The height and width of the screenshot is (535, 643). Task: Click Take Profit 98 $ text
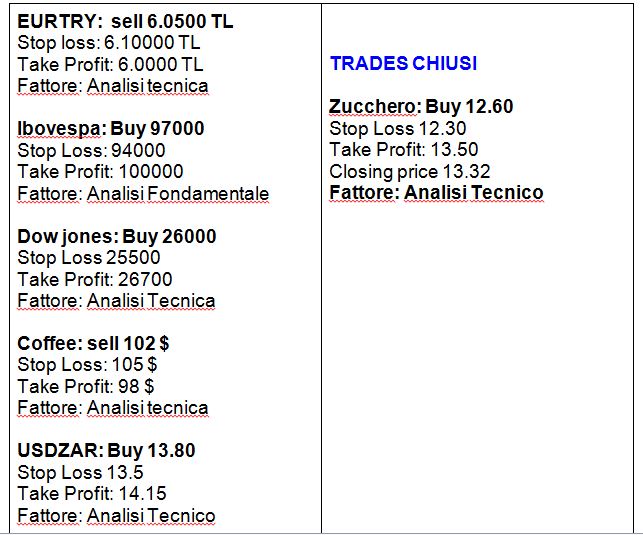(86, 387)
